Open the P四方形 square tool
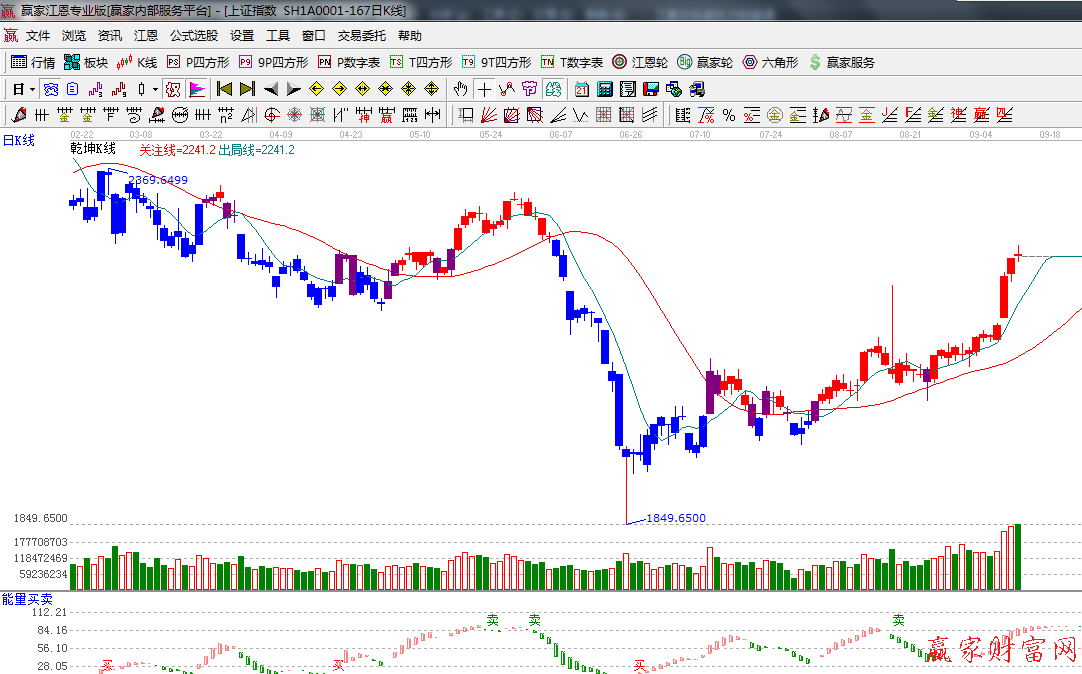The height and width of the screenshot is (674, 1082). click(198, 62)
